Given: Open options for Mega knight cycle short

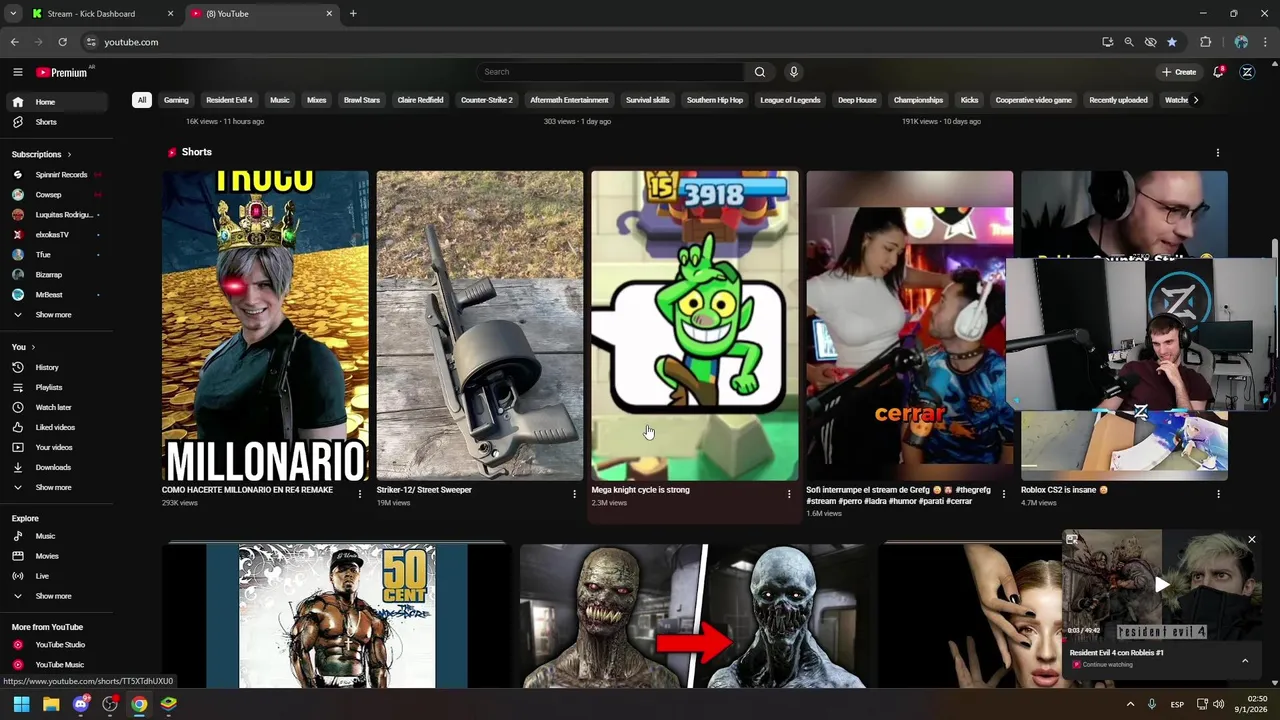Looking at the screenshot, I should (x=789, y=494).
